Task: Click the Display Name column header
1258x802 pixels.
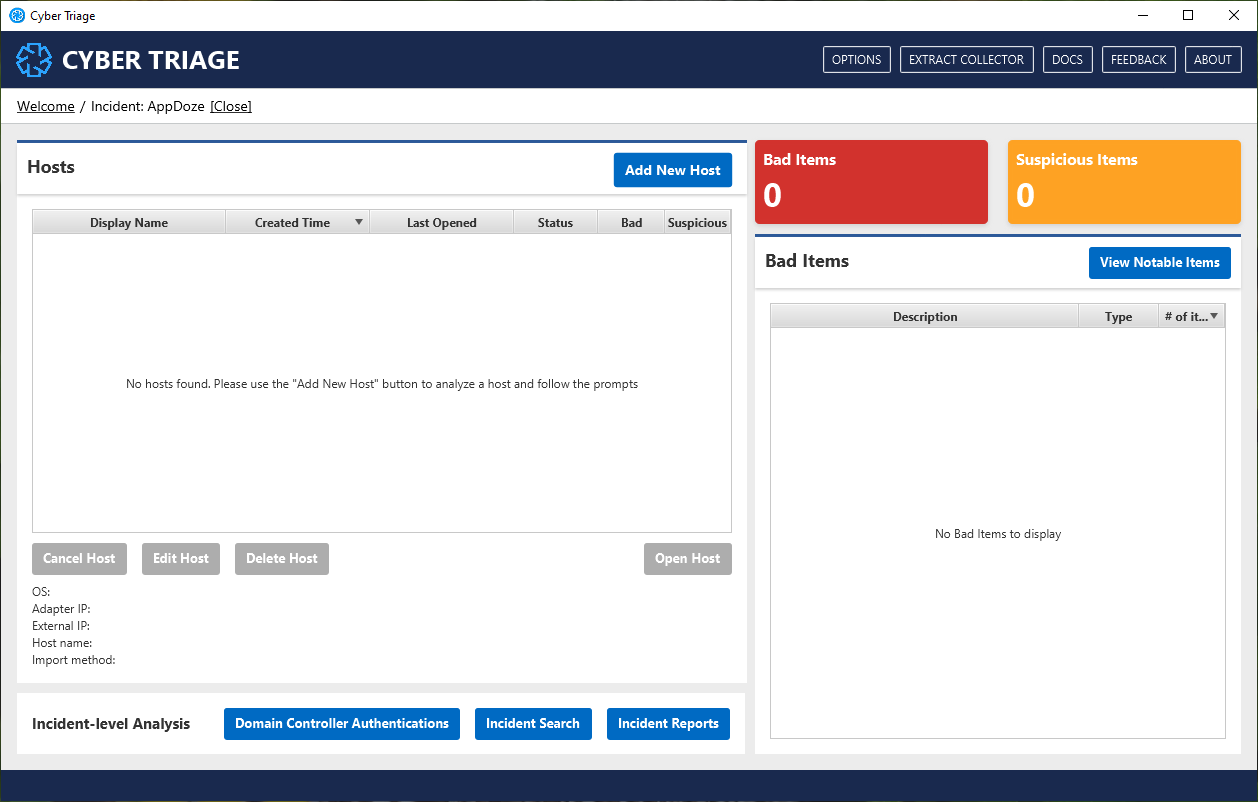Action: click(129, 223)
